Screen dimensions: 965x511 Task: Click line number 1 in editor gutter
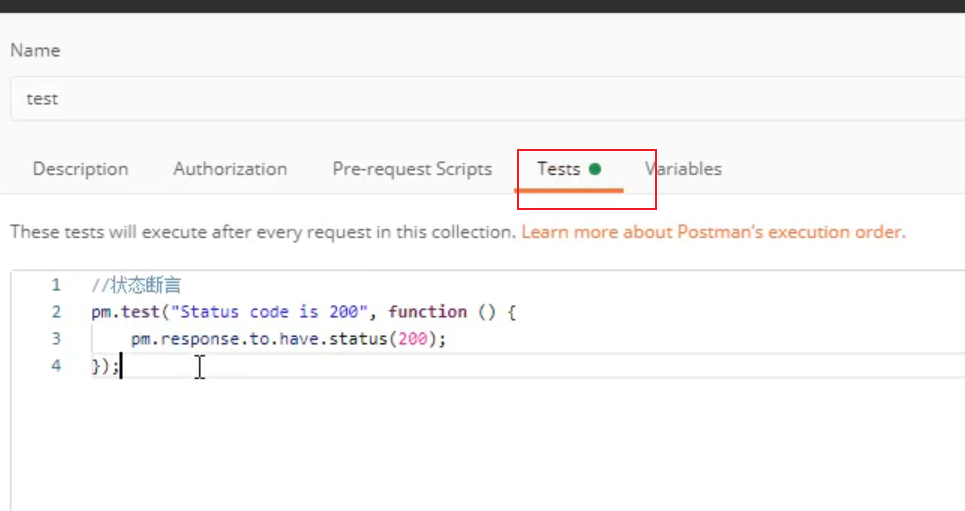[x=56, y=285]
